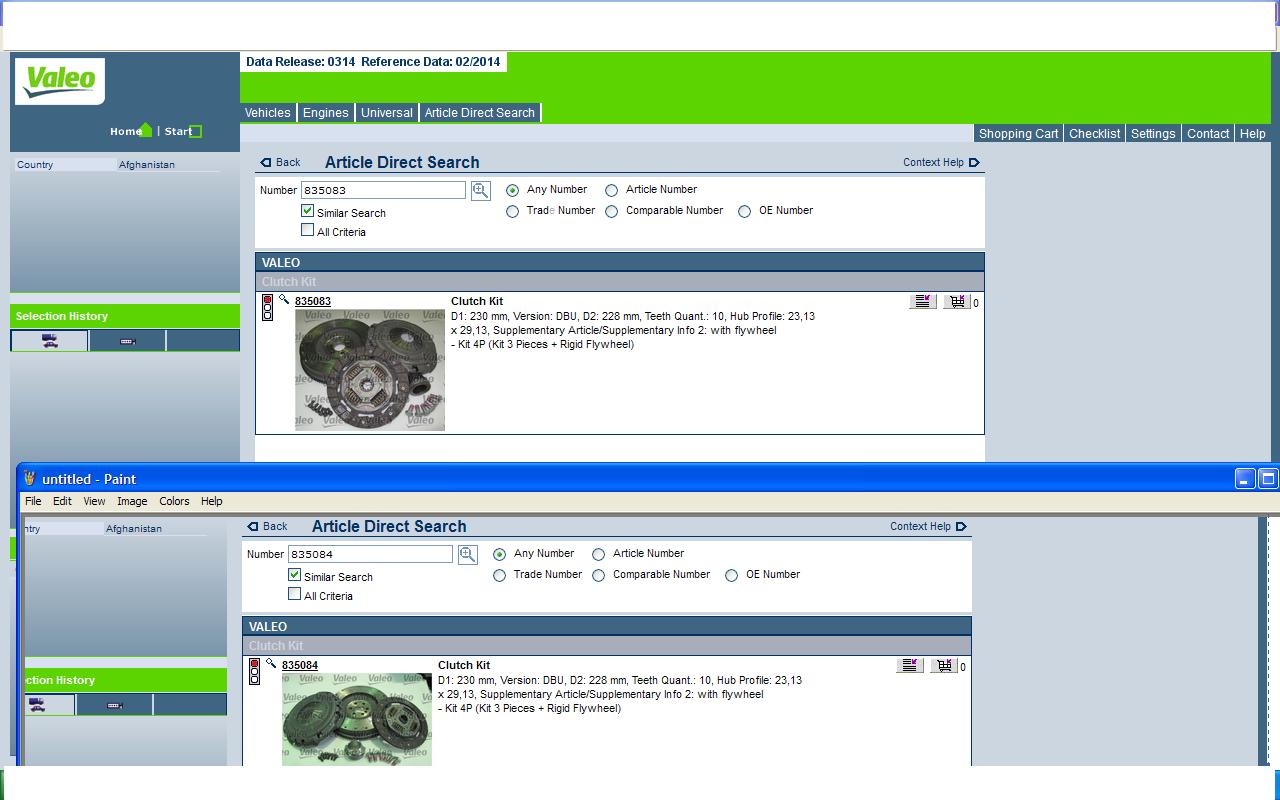Select the Article Number radio button
Screen dimensions: 1280x800
click(x=612, y=190)
